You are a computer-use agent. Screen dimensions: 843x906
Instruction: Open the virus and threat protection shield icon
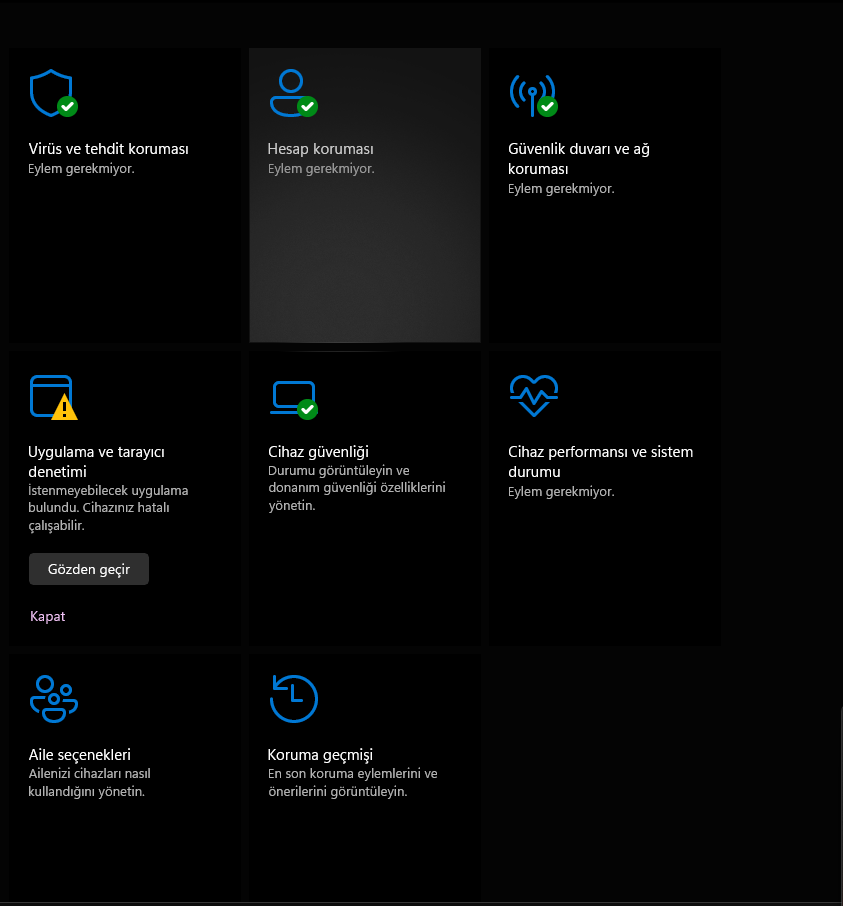tap(53, 93)
